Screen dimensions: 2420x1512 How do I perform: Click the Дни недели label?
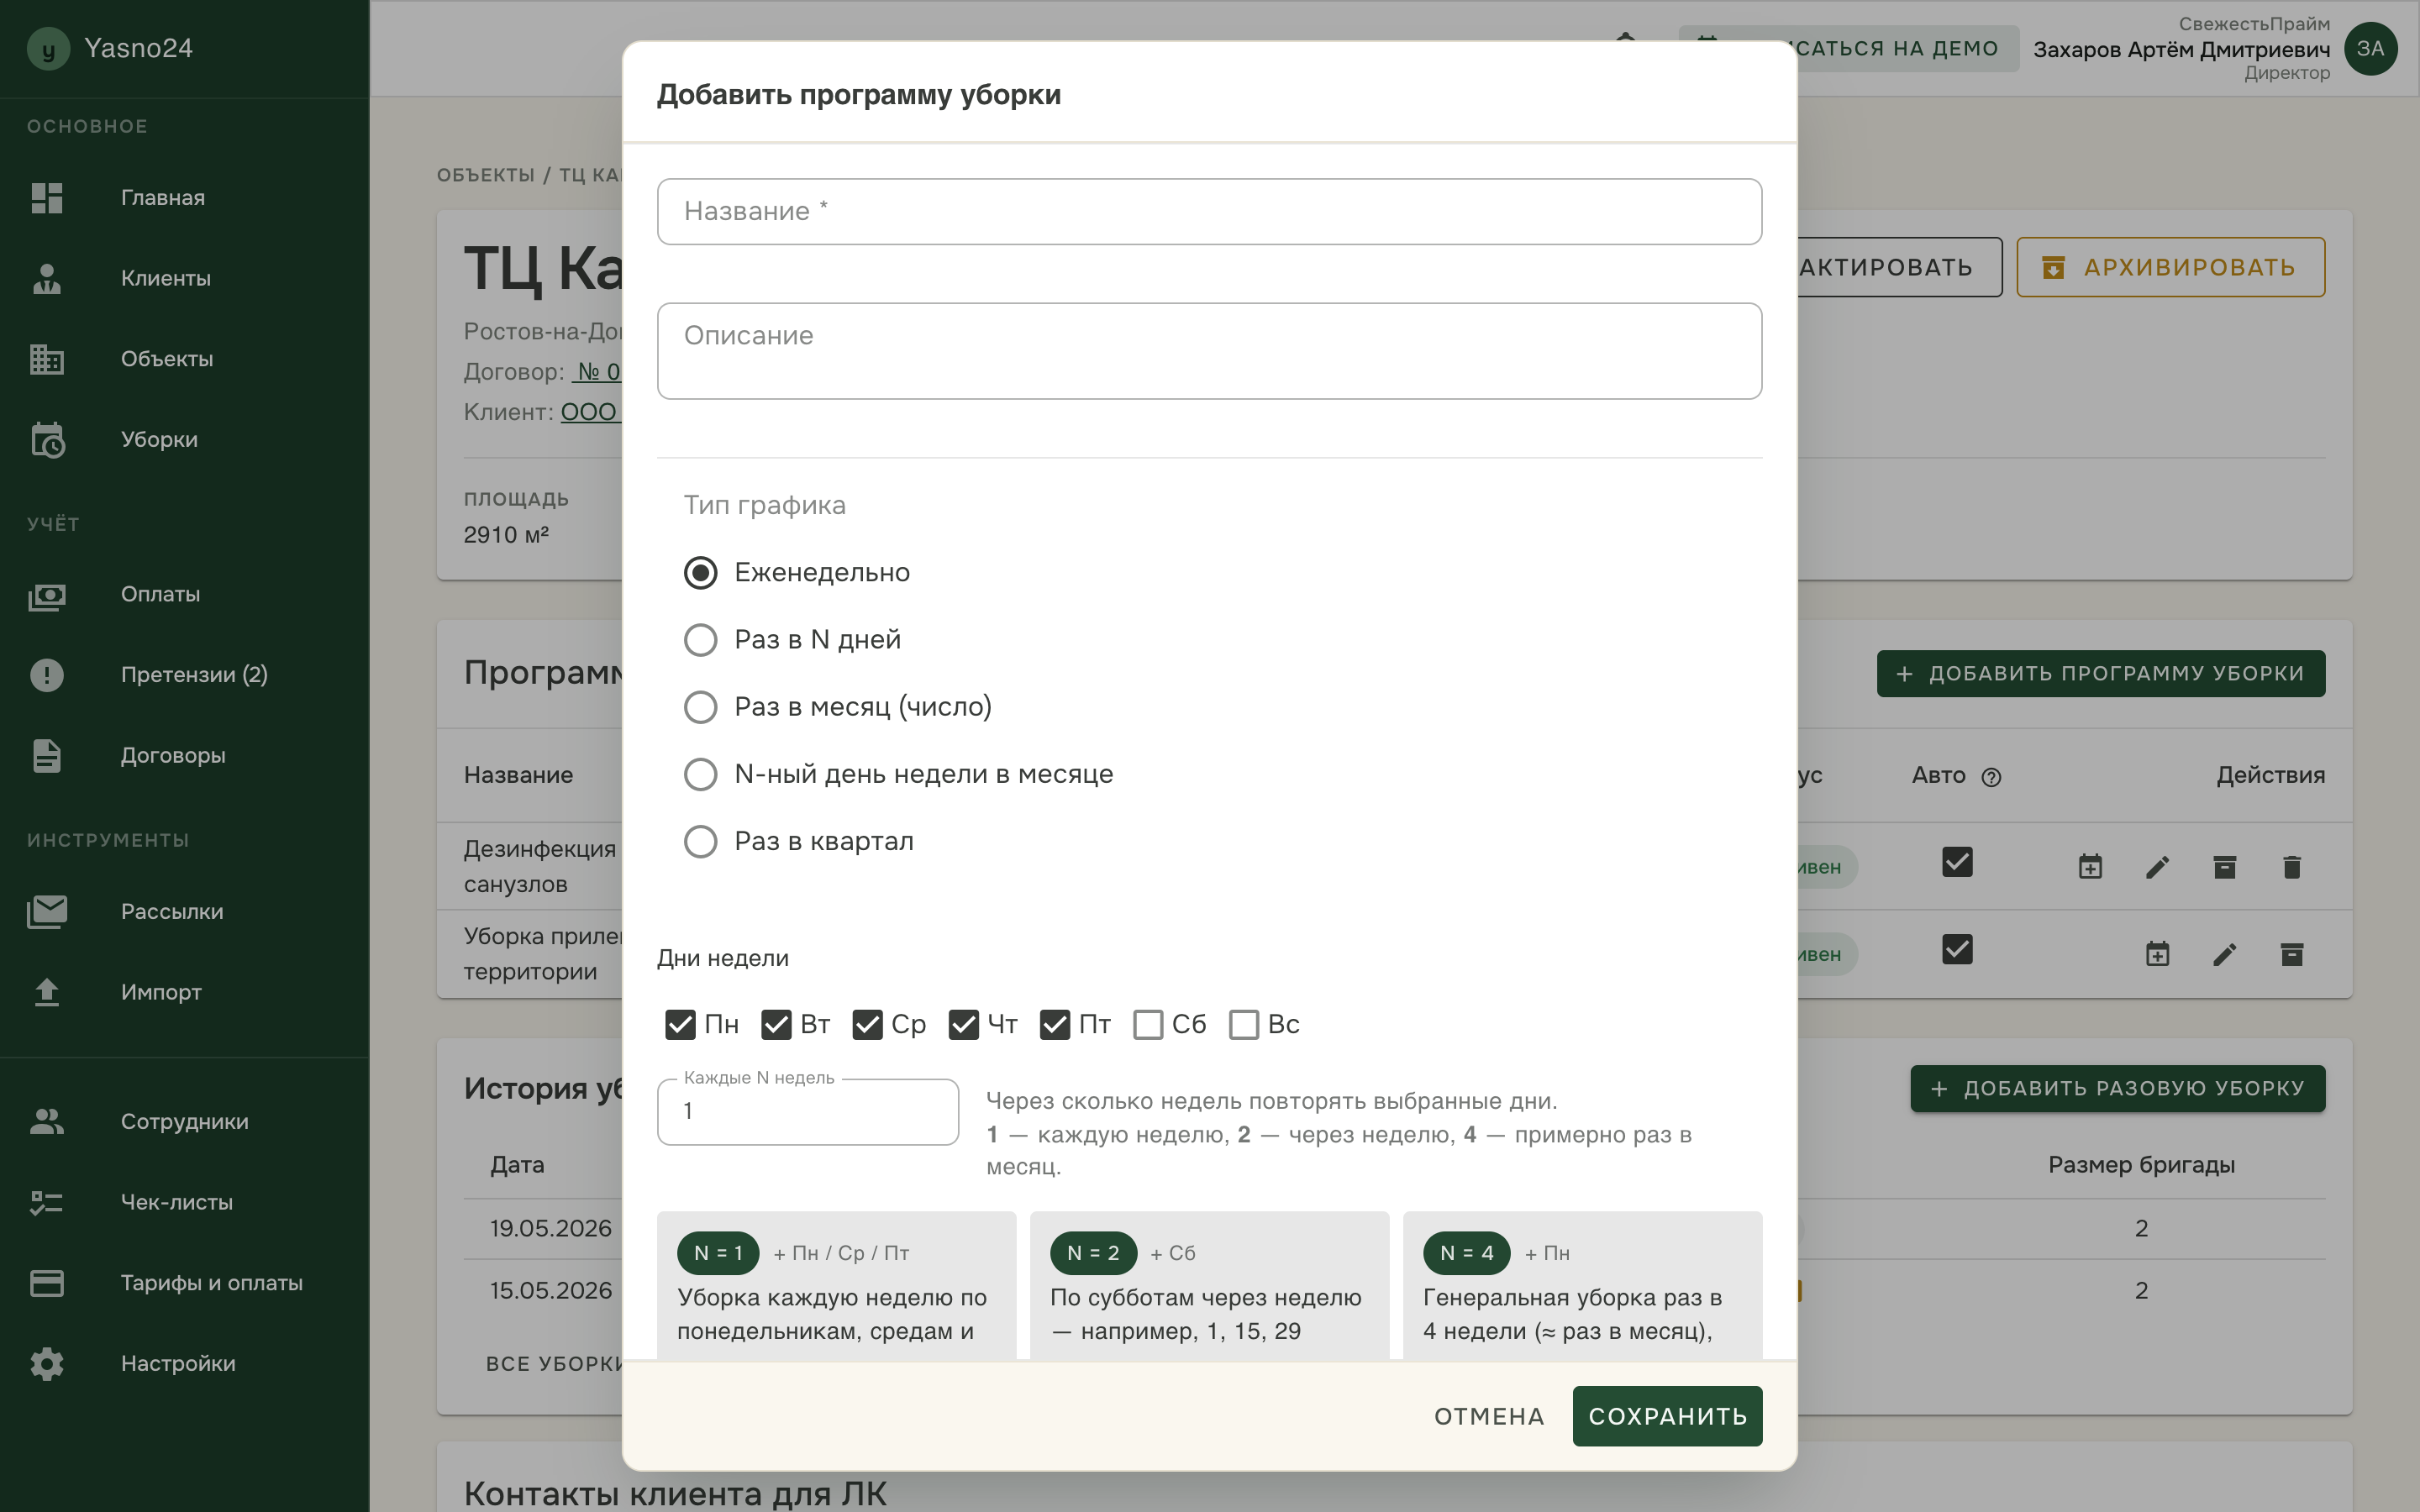click(x=723, y=959)
